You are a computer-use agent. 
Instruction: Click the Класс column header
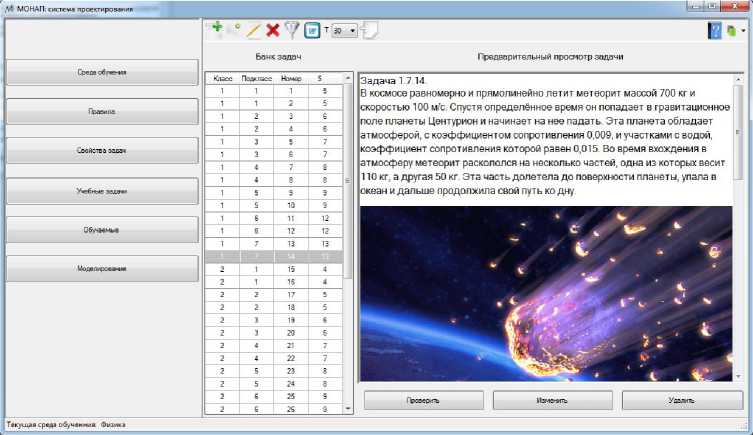[x=222, y=78]
